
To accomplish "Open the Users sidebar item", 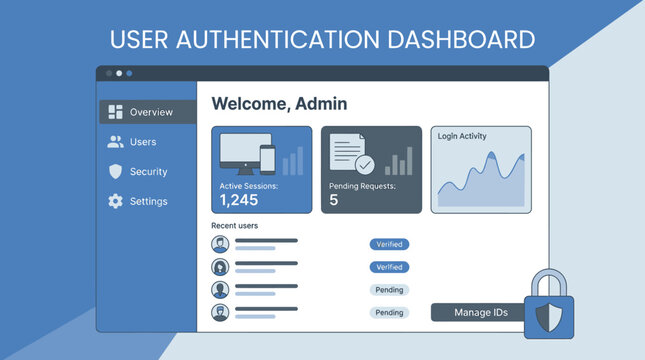I will point(148,142).
